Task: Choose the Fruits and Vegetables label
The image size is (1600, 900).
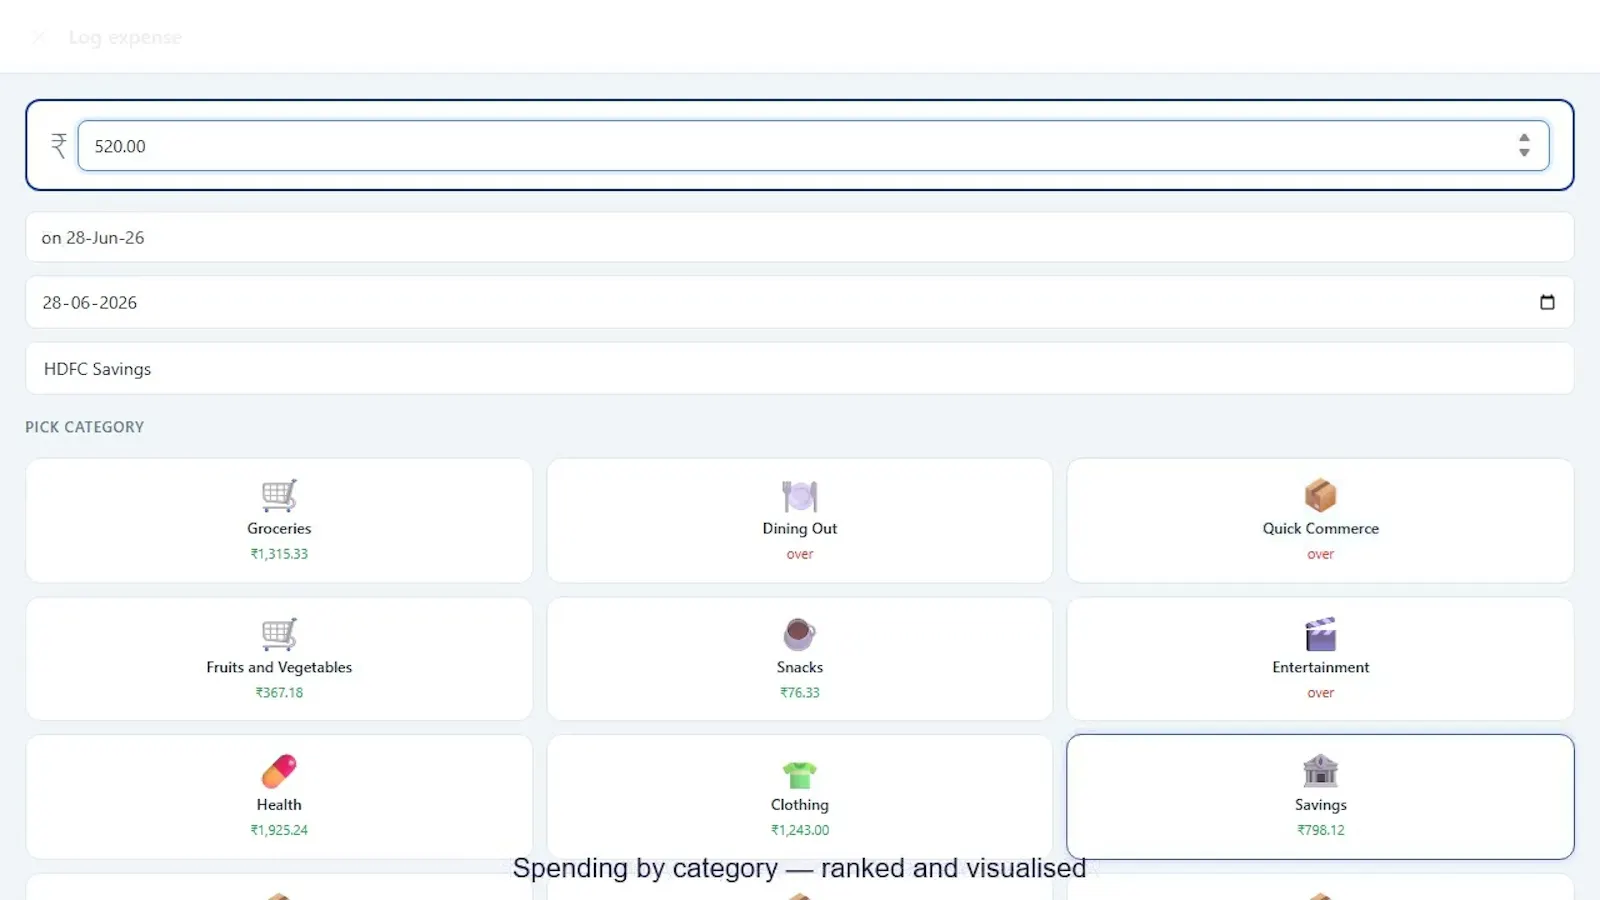Action: point(279,667)
